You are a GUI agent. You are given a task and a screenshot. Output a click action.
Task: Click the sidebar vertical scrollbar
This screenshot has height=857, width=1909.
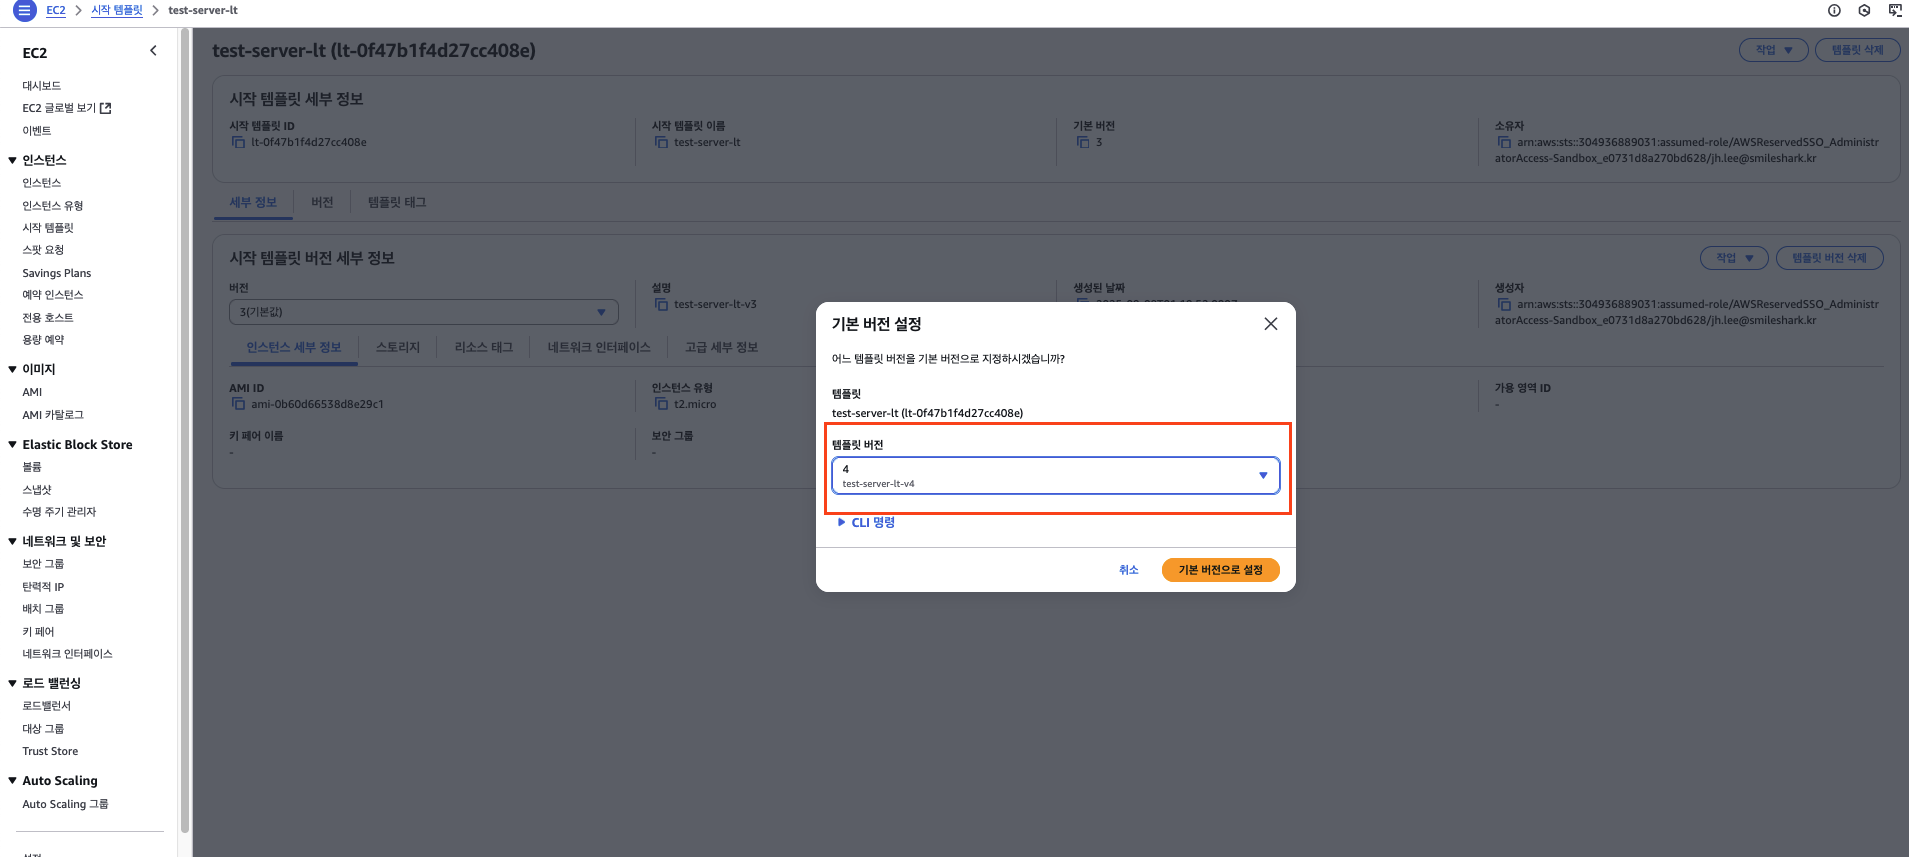184,430
